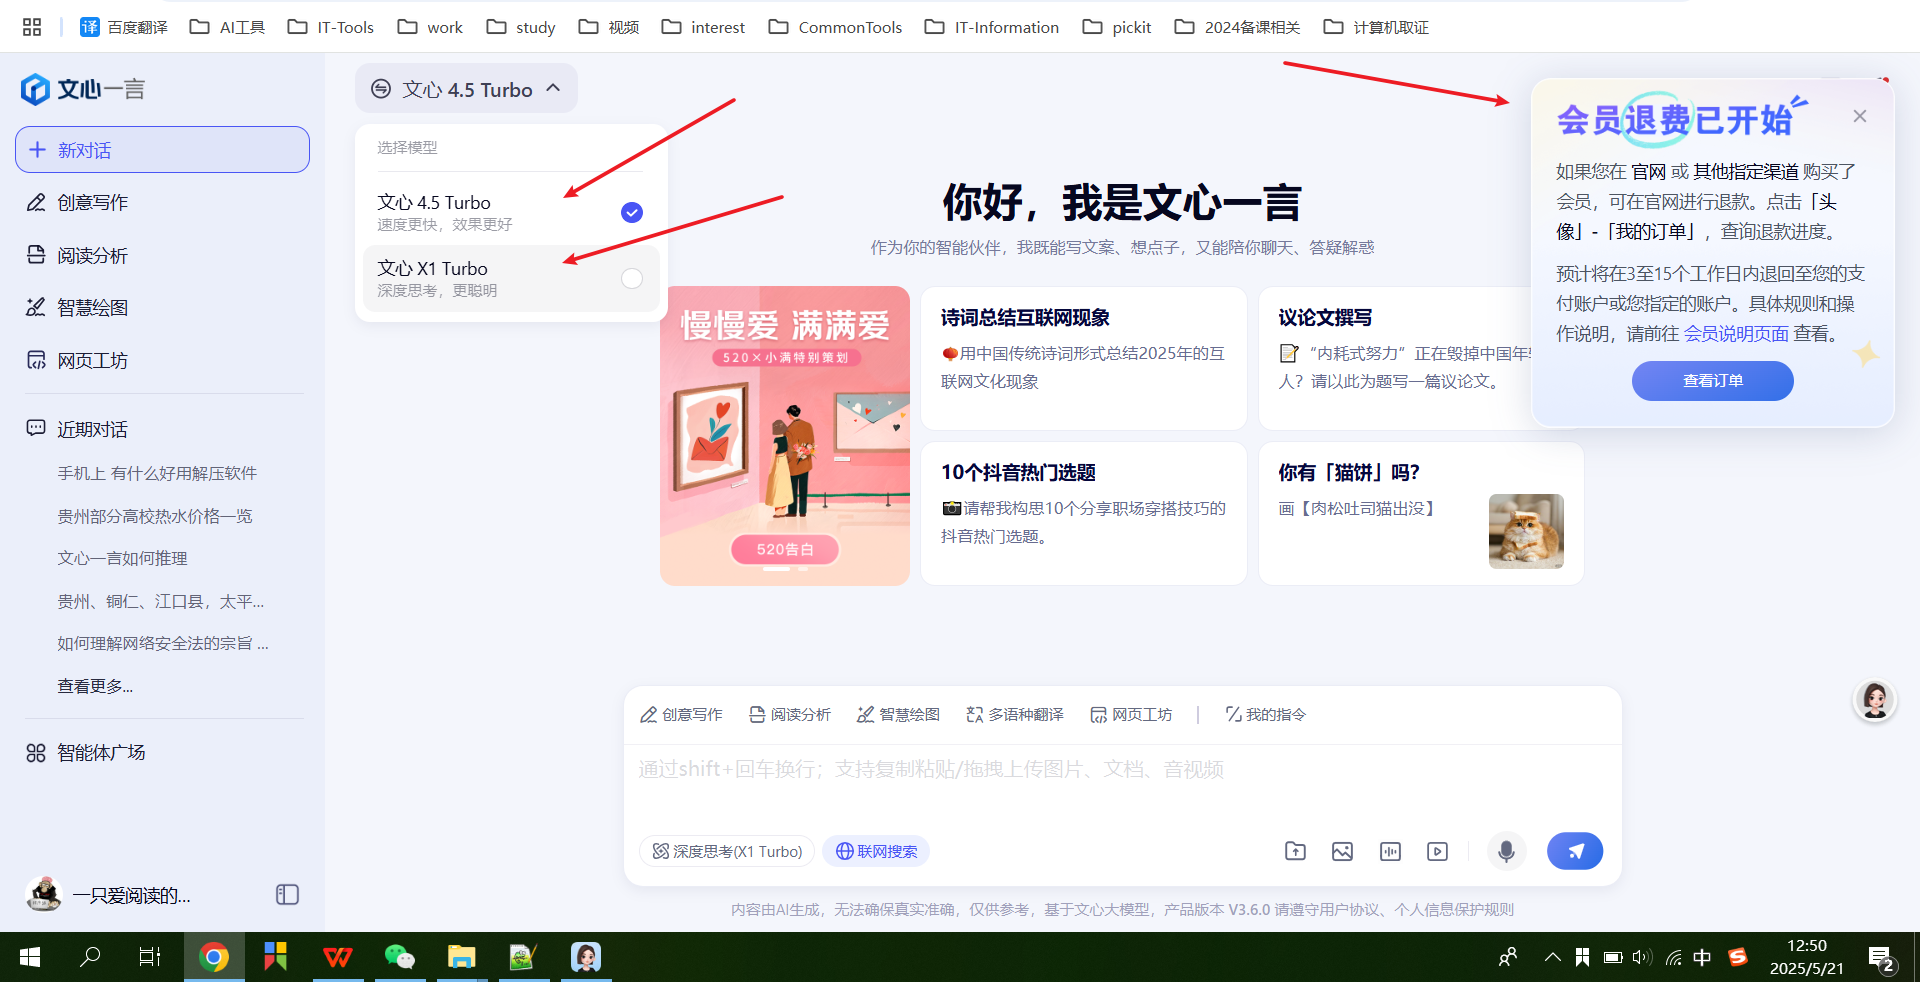1920x982 pixels.
Task: Open WeChat from the taskbar
Action: (399, 957)
